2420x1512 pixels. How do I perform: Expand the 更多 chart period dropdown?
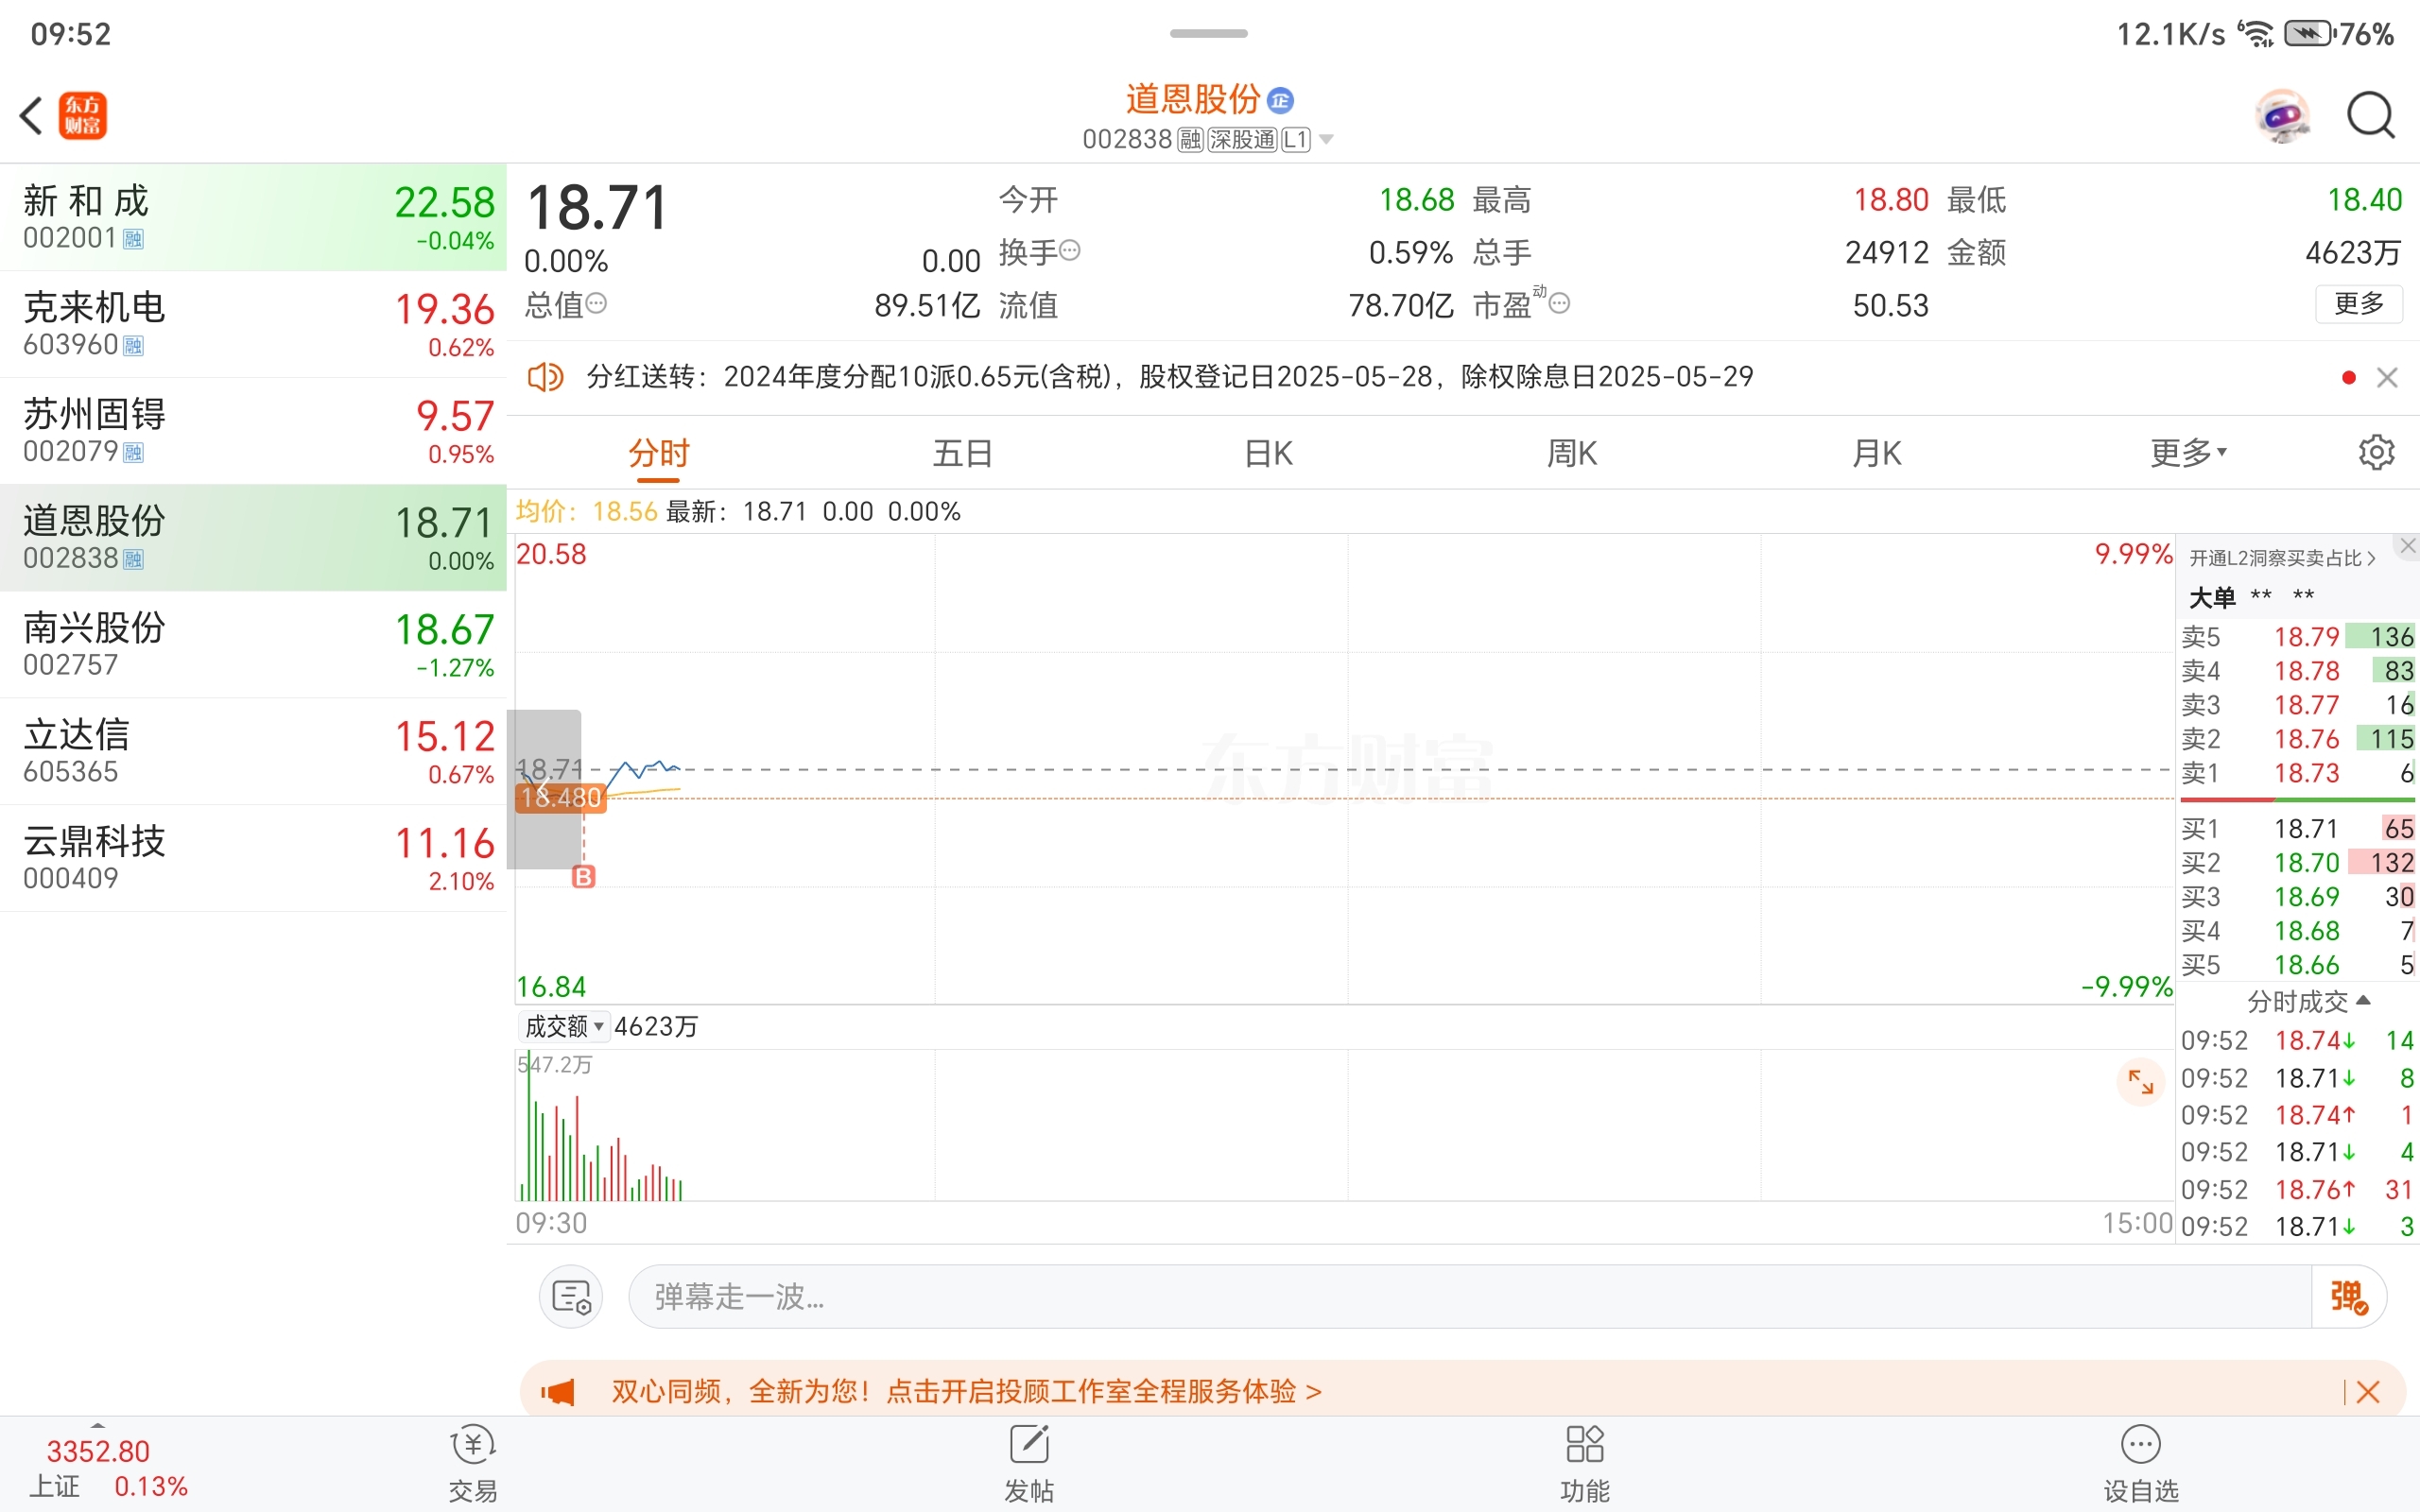2188,453
